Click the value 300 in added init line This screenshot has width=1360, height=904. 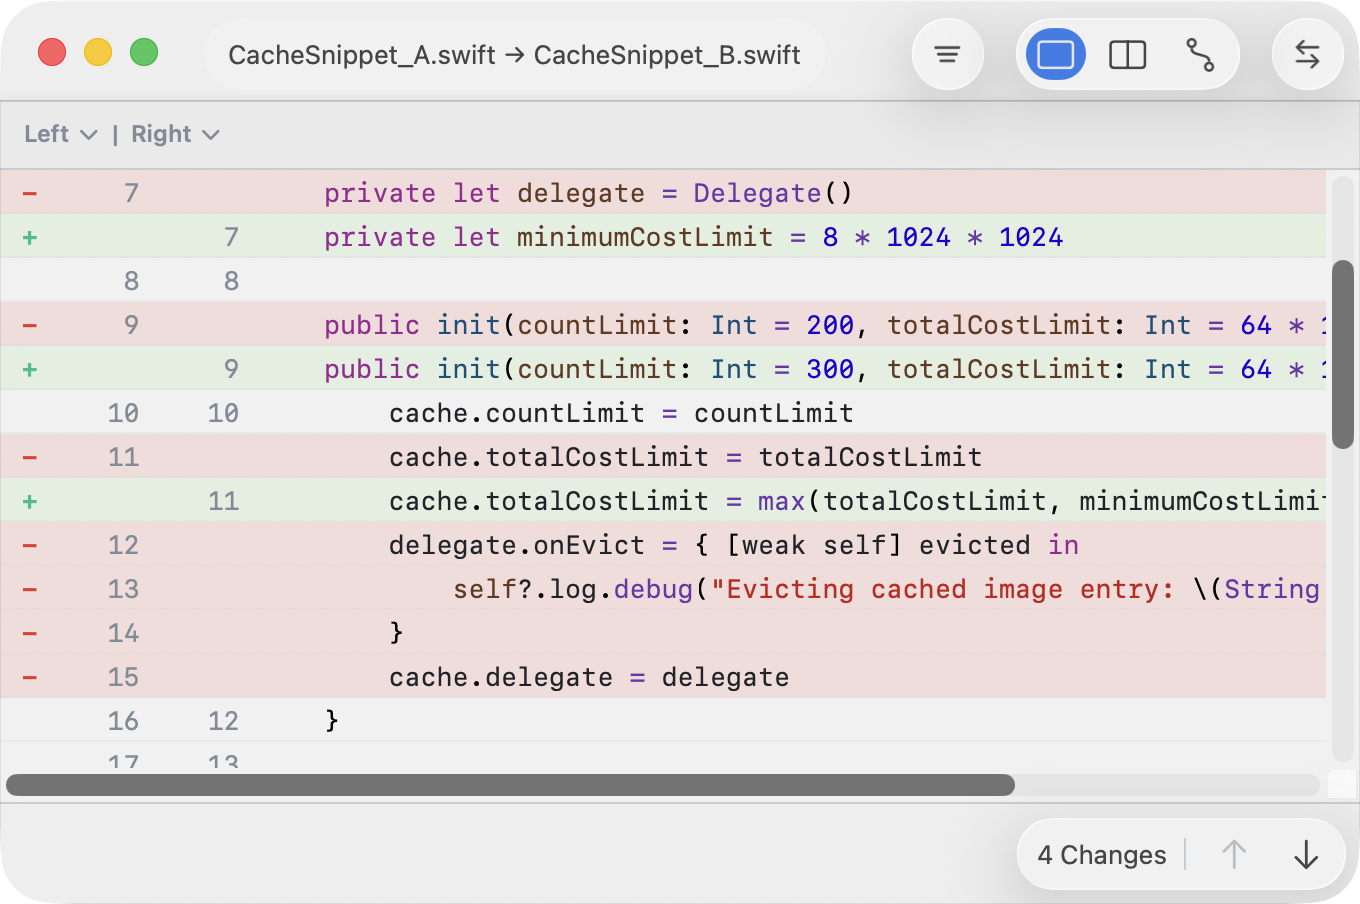[x=830, y=369]
